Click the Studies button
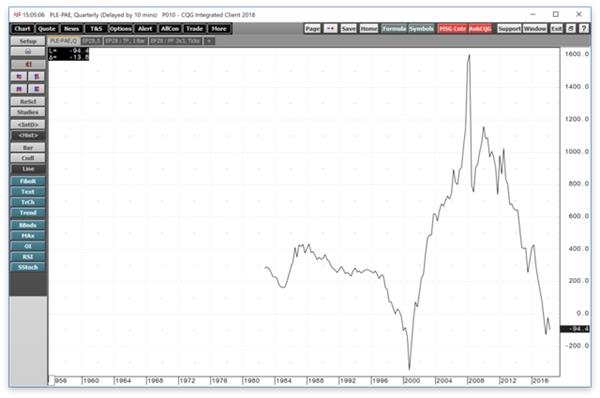600x398 pixels. coord(28,112)
